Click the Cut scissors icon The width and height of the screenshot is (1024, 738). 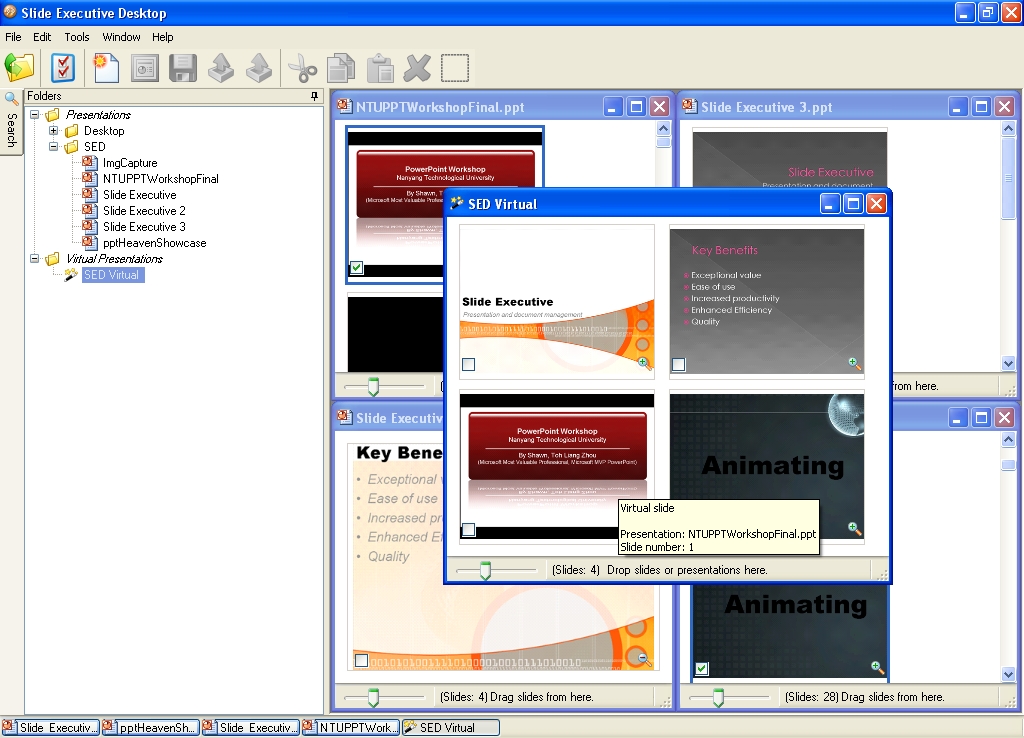pos(302,68)
